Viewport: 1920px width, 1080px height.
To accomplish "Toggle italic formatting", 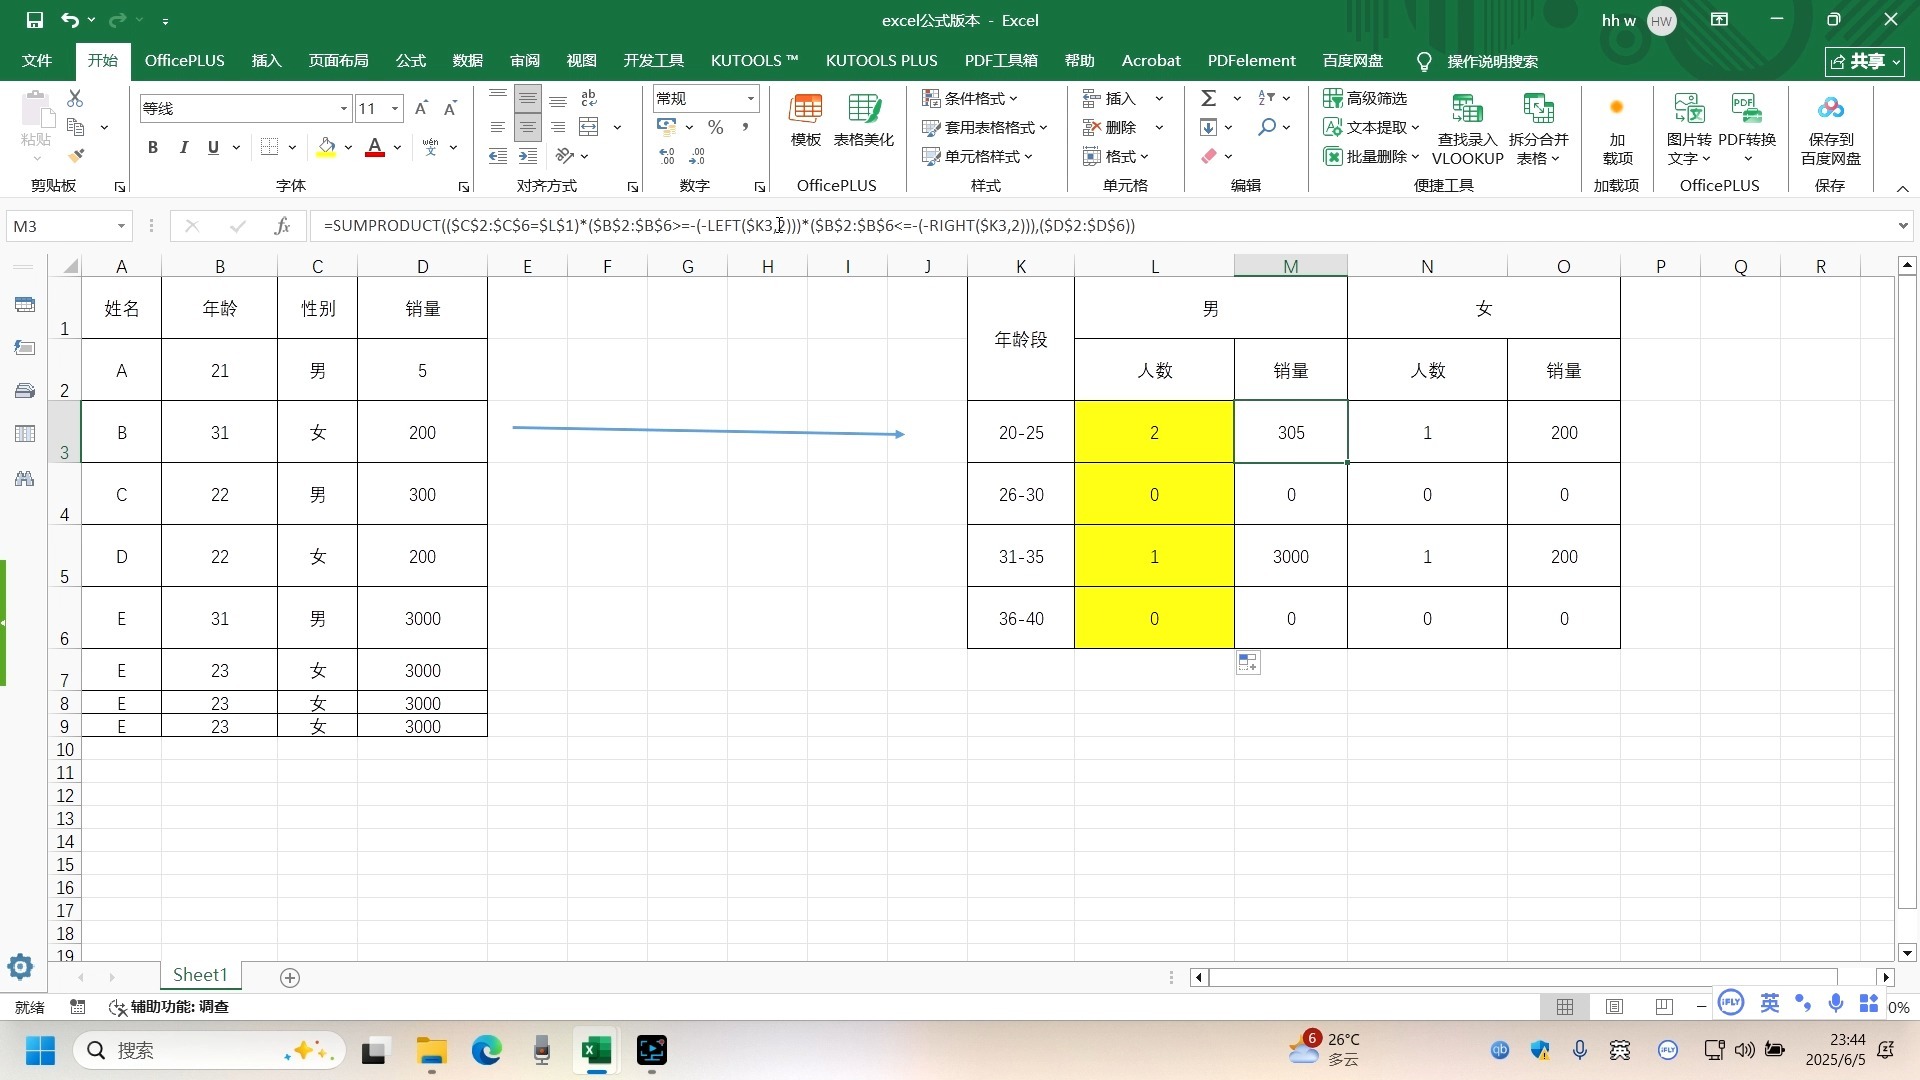I will 183,147.
